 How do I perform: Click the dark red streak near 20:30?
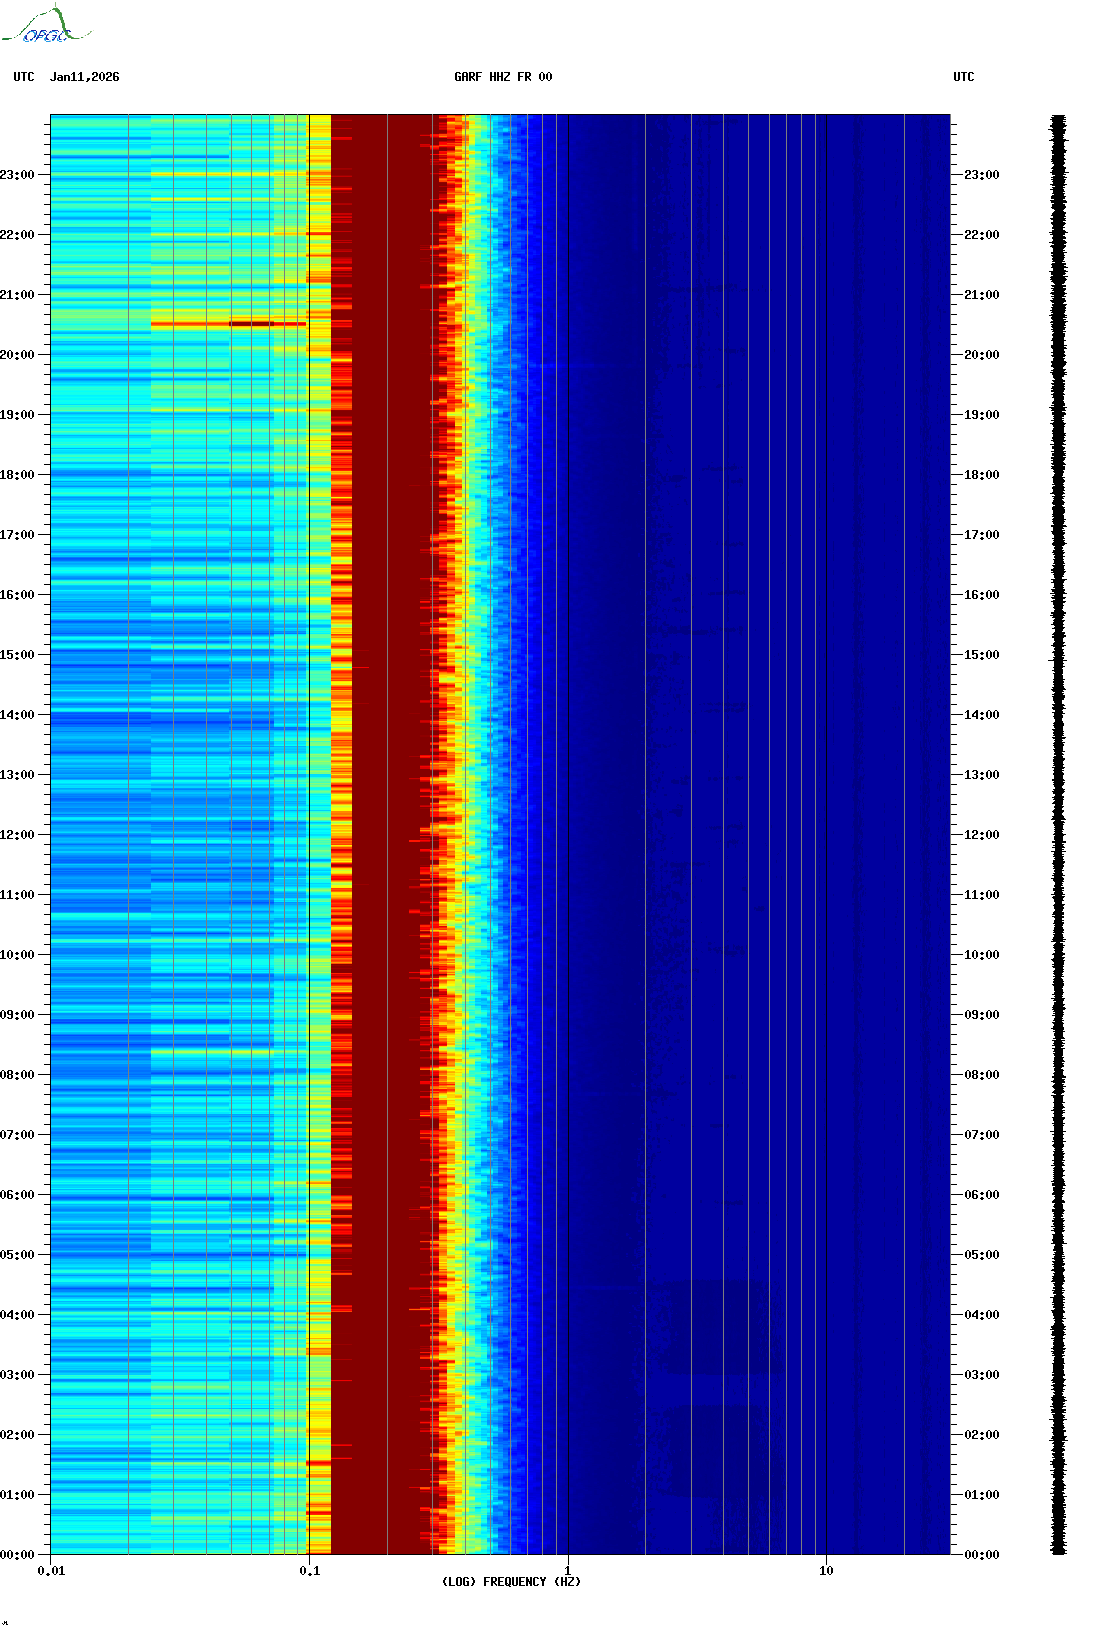click(x=251, y=324)
